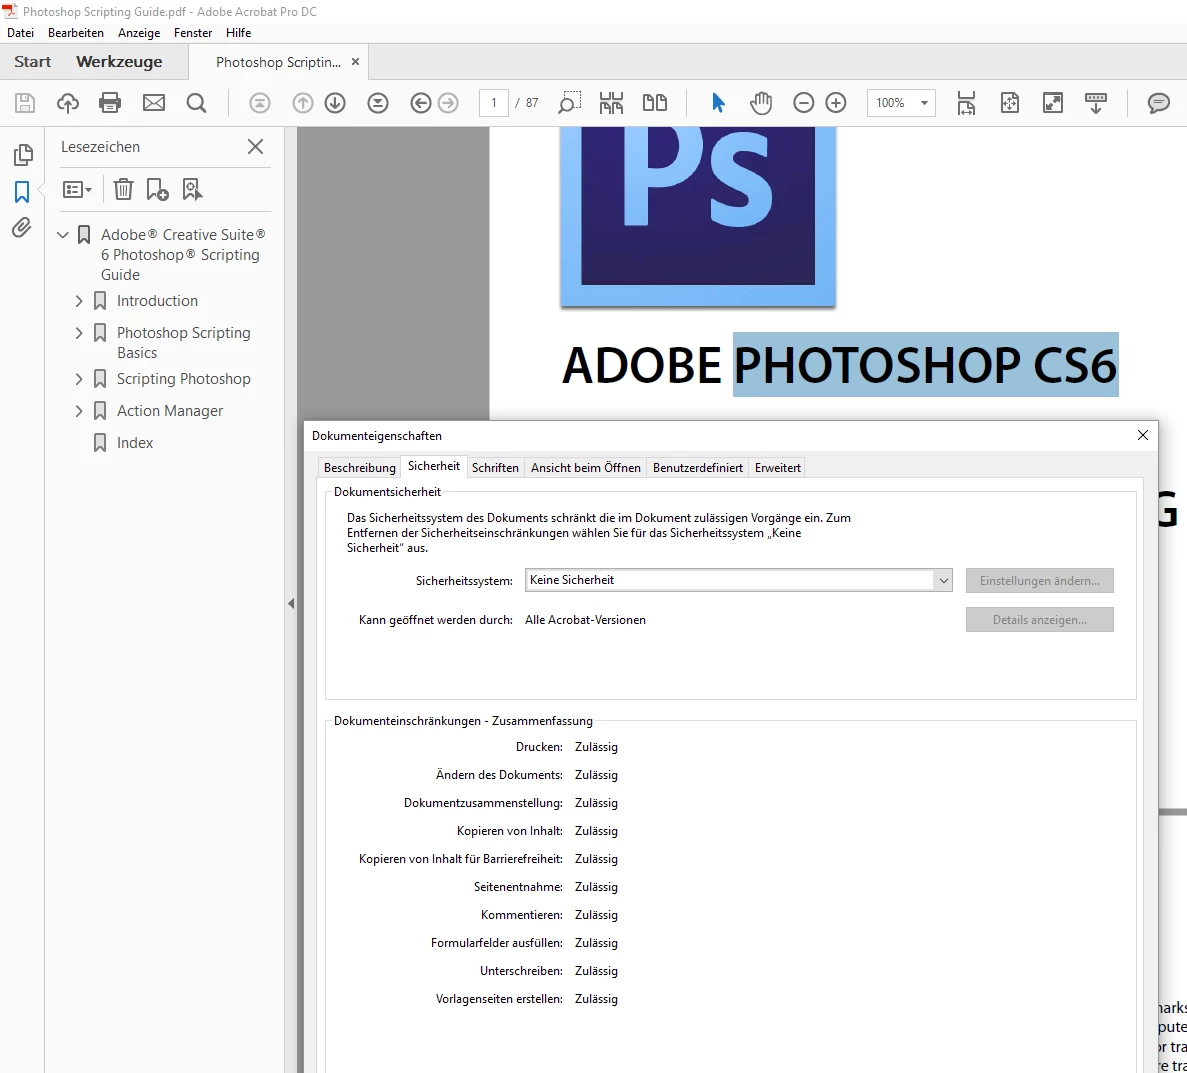Open the Datei menu
Viewport: 1187px width, 1073px height.
pos(20,33)
